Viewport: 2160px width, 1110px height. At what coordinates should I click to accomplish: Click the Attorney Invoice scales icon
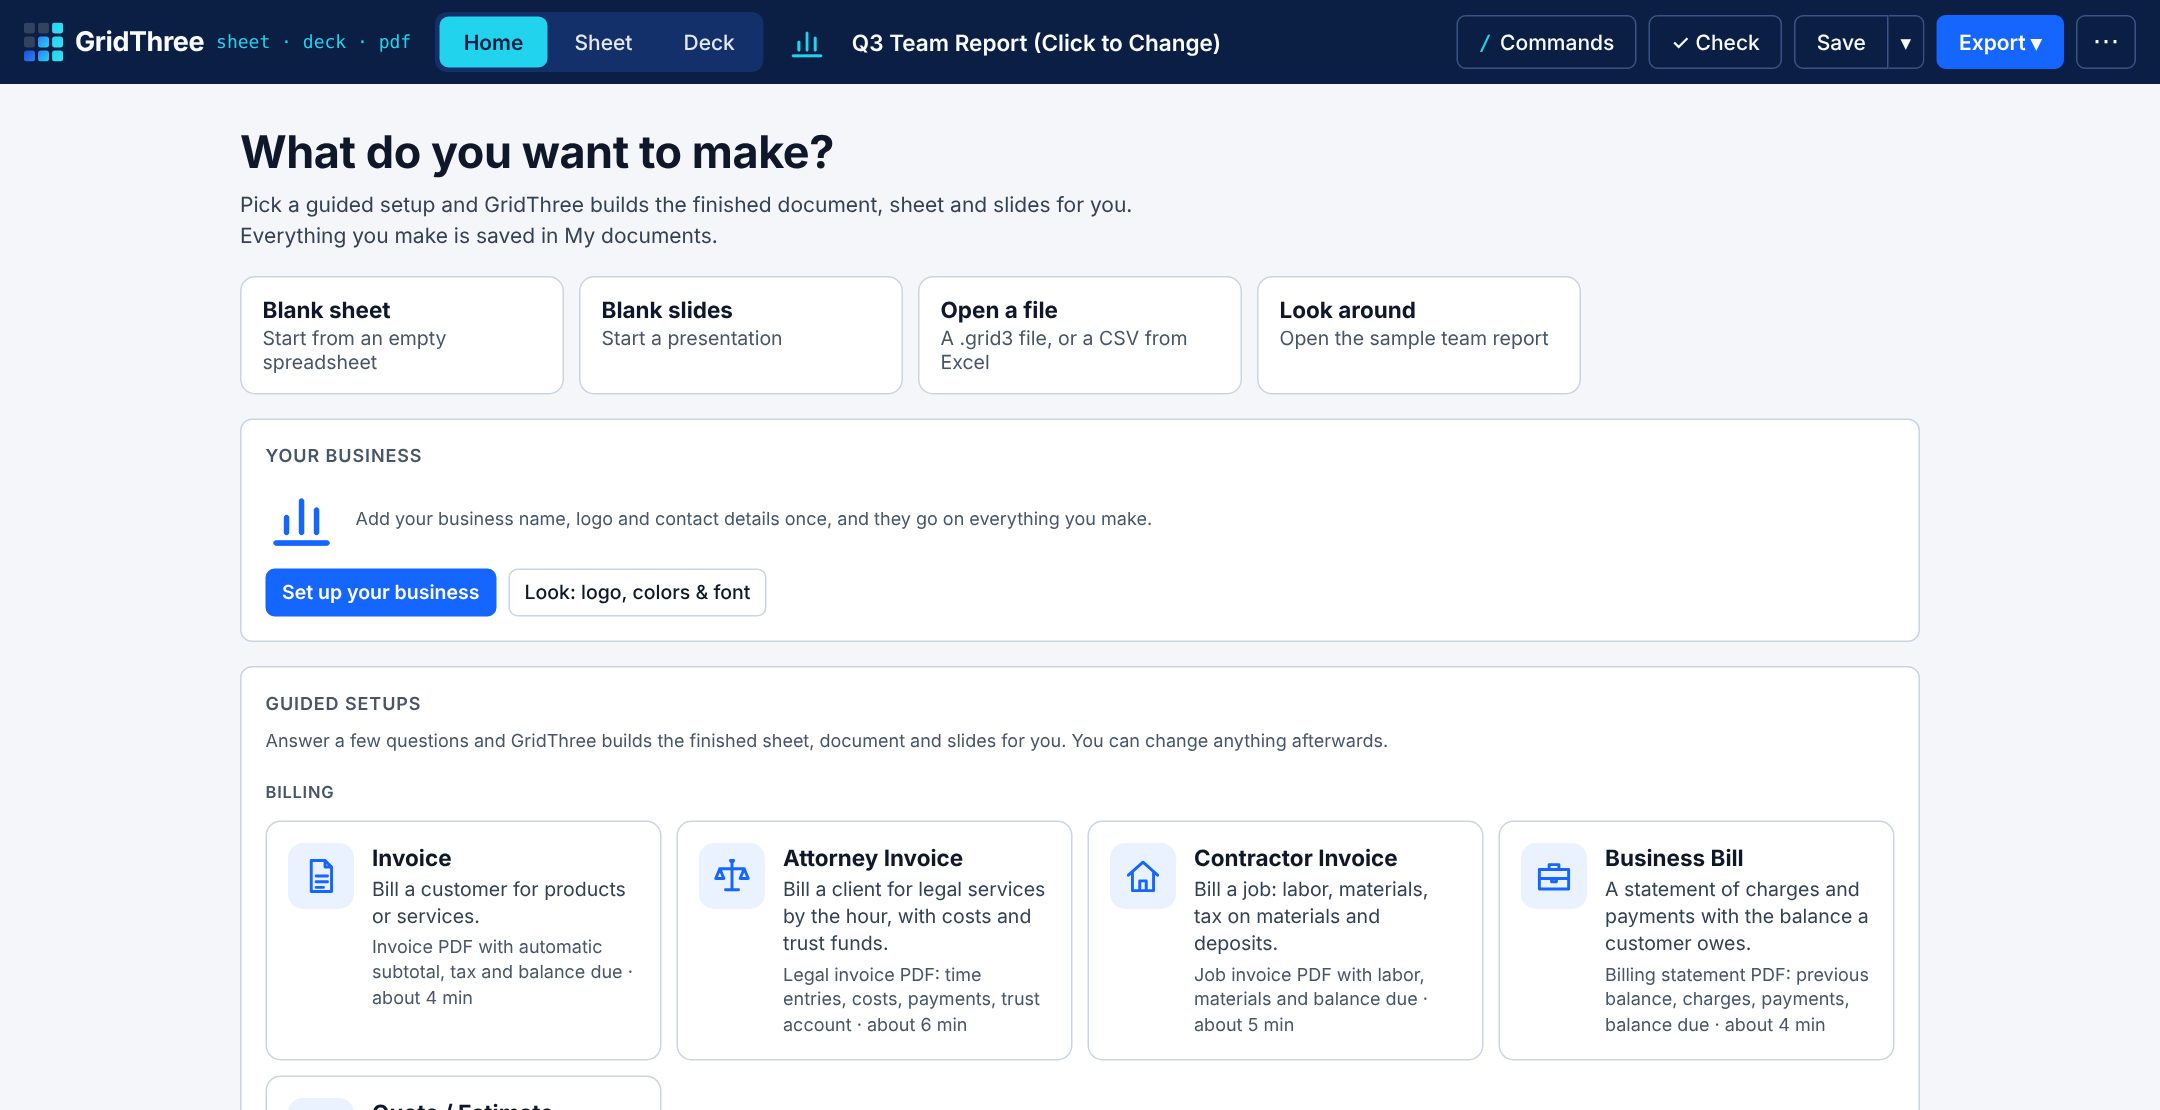coord(732,876)
